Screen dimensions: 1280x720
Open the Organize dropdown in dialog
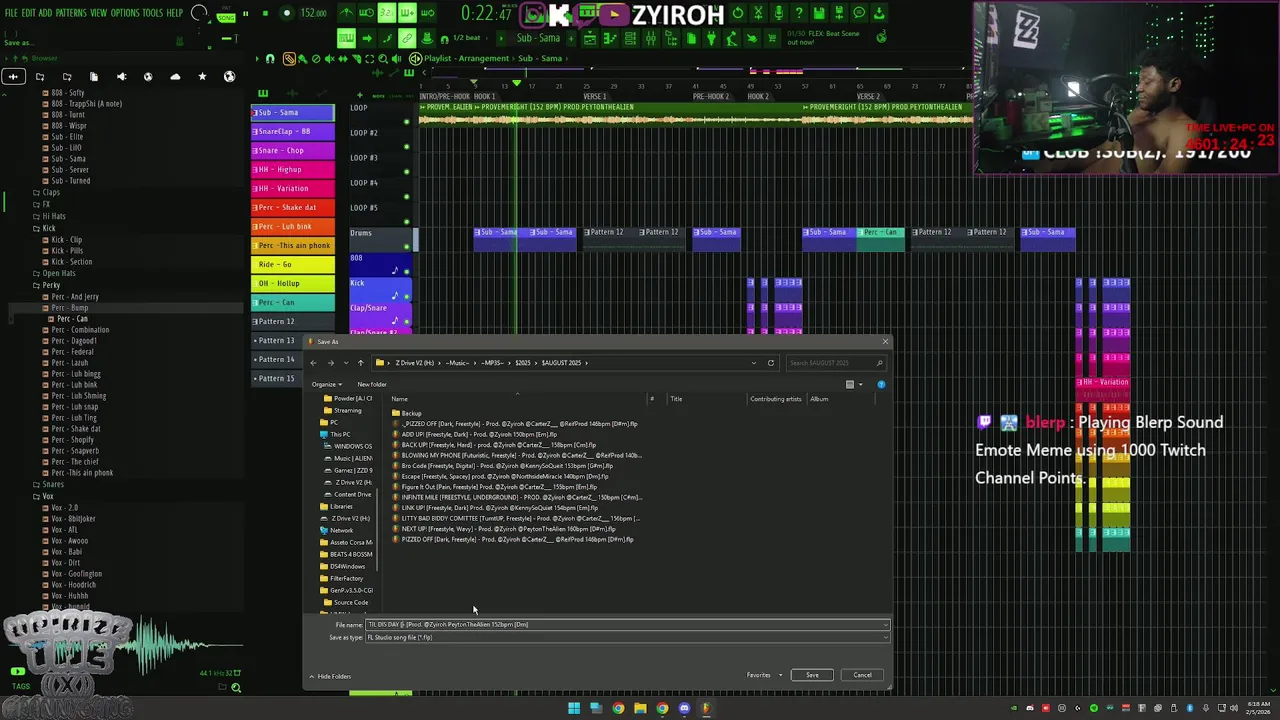pos(326,384)
